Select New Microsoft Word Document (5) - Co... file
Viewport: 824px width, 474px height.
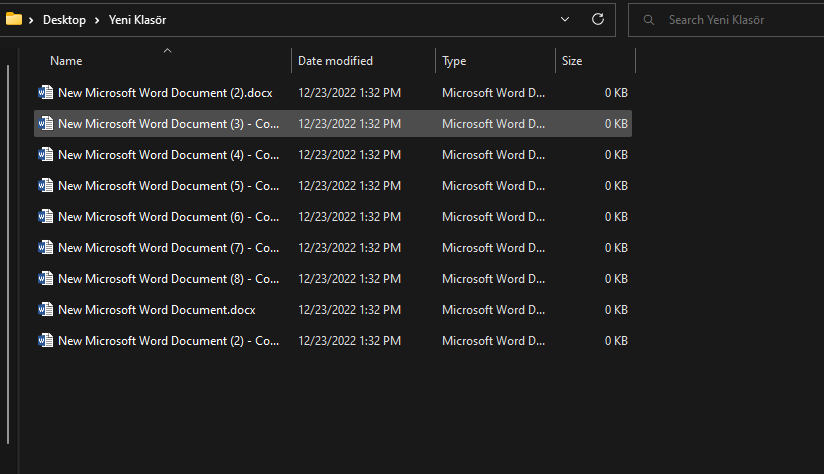tap(169, 186)
